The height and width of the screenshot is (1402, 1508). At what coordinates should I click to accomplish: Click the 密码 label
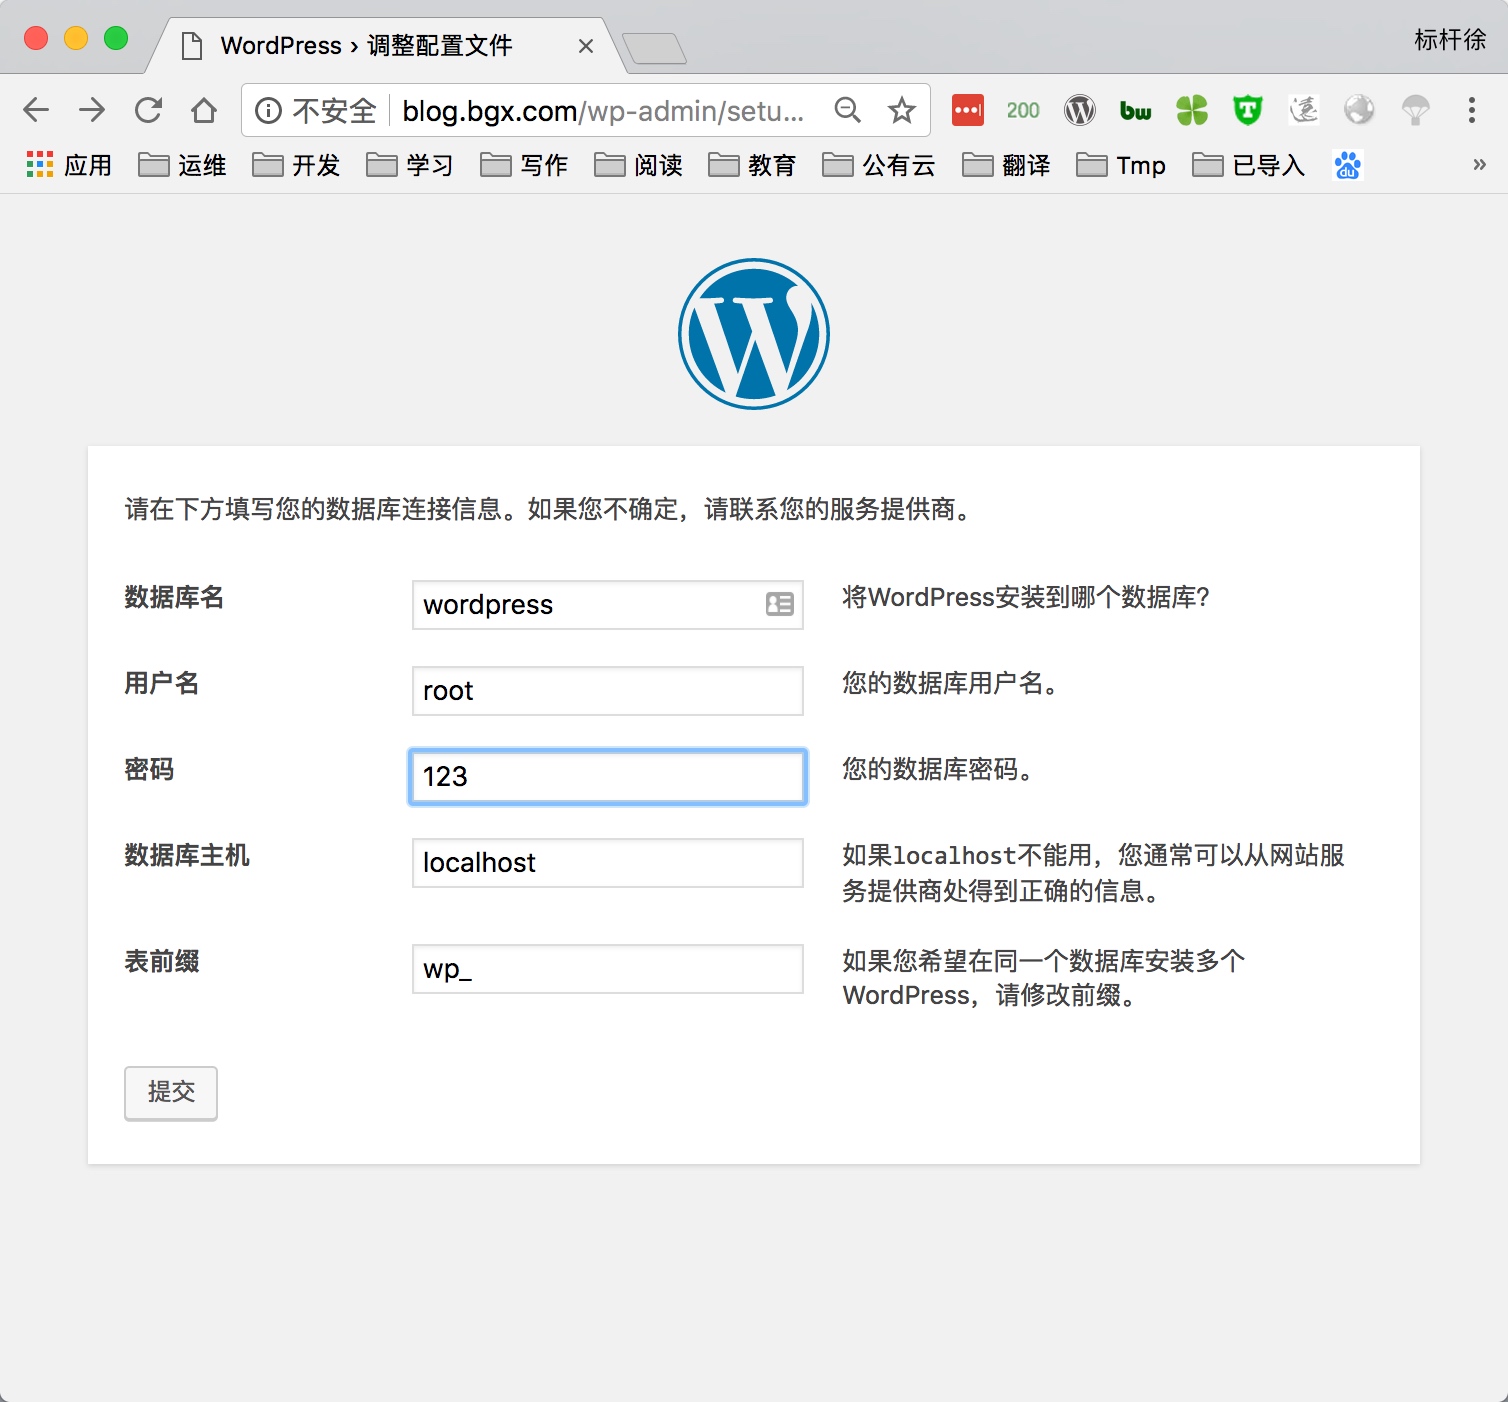149,770
